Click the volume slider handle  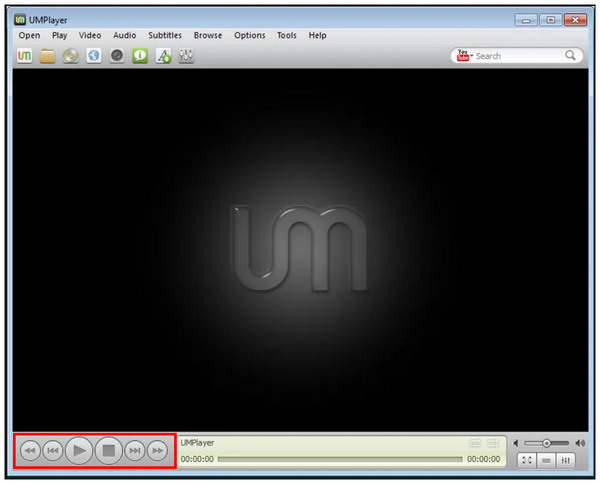pyautogui.click(x=546, y=443)
